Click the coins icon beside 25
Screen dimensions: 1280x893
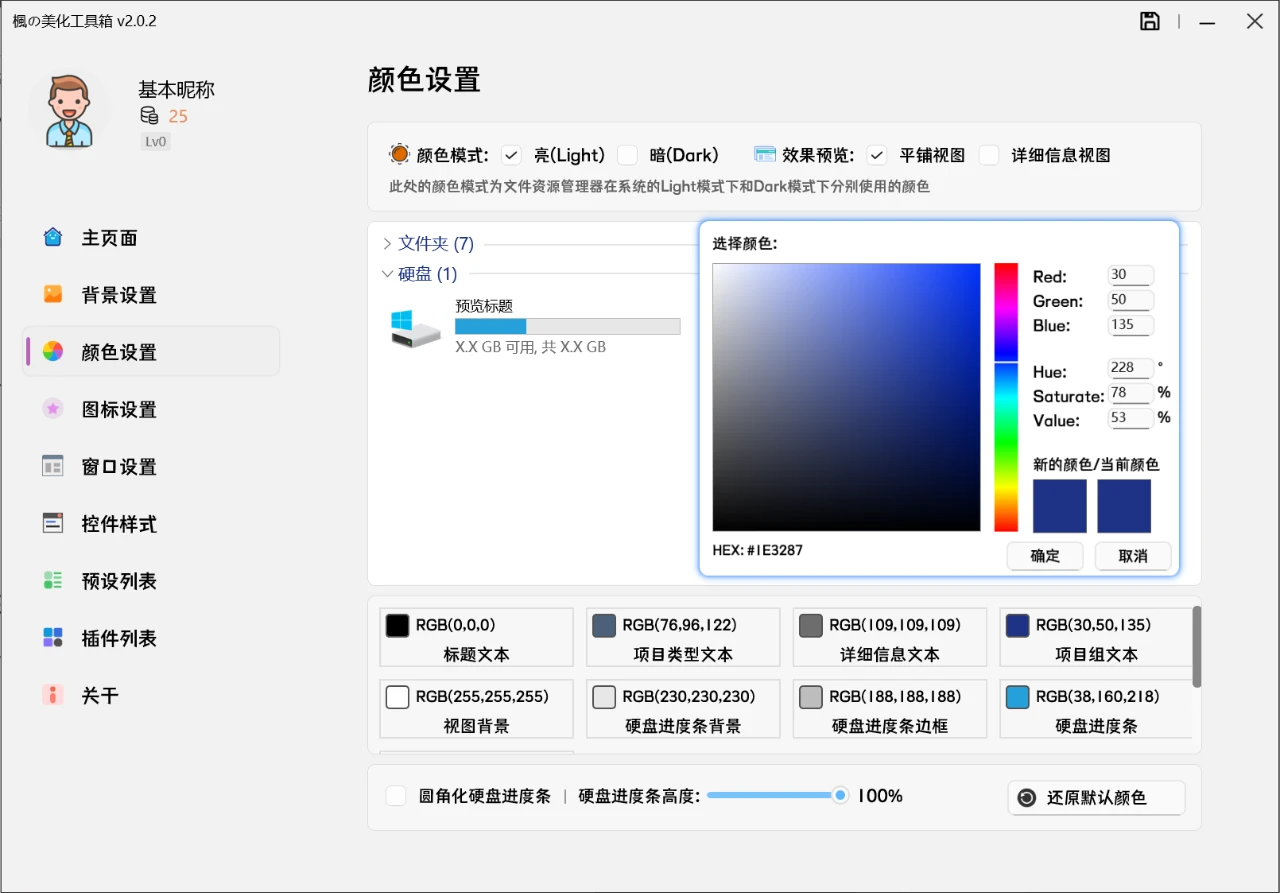click(149, 116)
